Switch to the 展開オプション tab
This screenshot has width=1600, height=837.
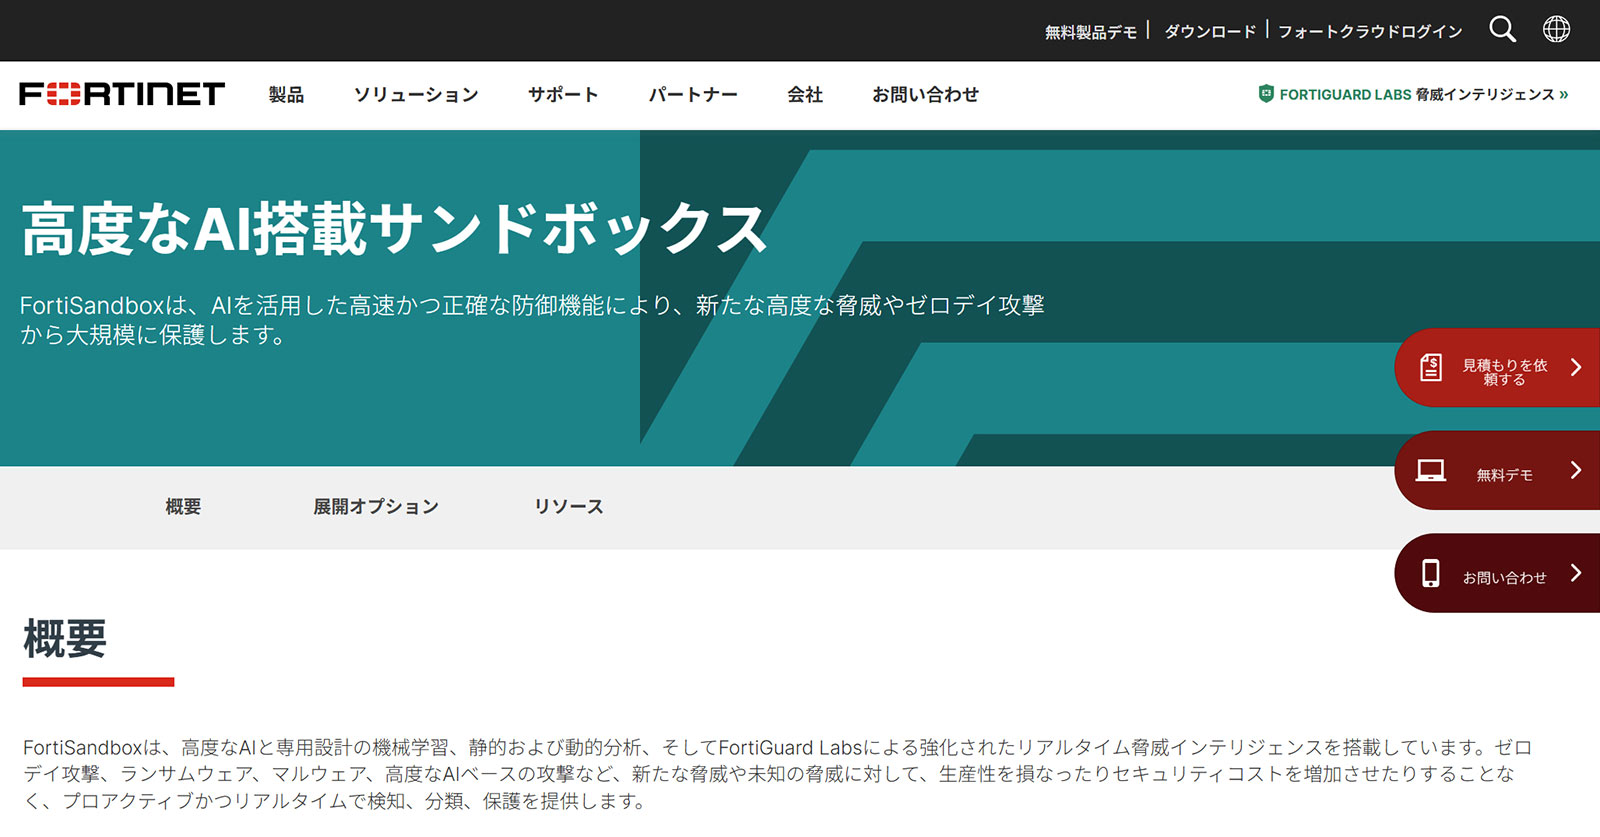(376, 507)
